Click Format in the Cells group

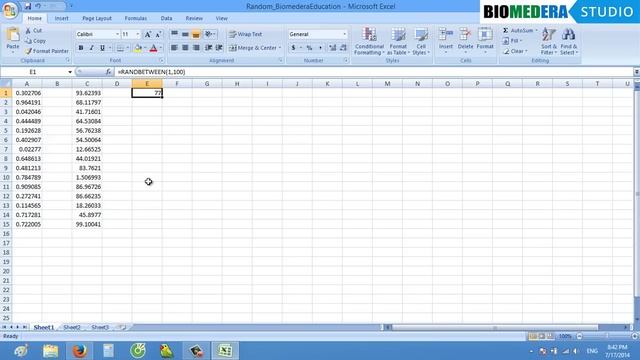click(x=485, y=41)
